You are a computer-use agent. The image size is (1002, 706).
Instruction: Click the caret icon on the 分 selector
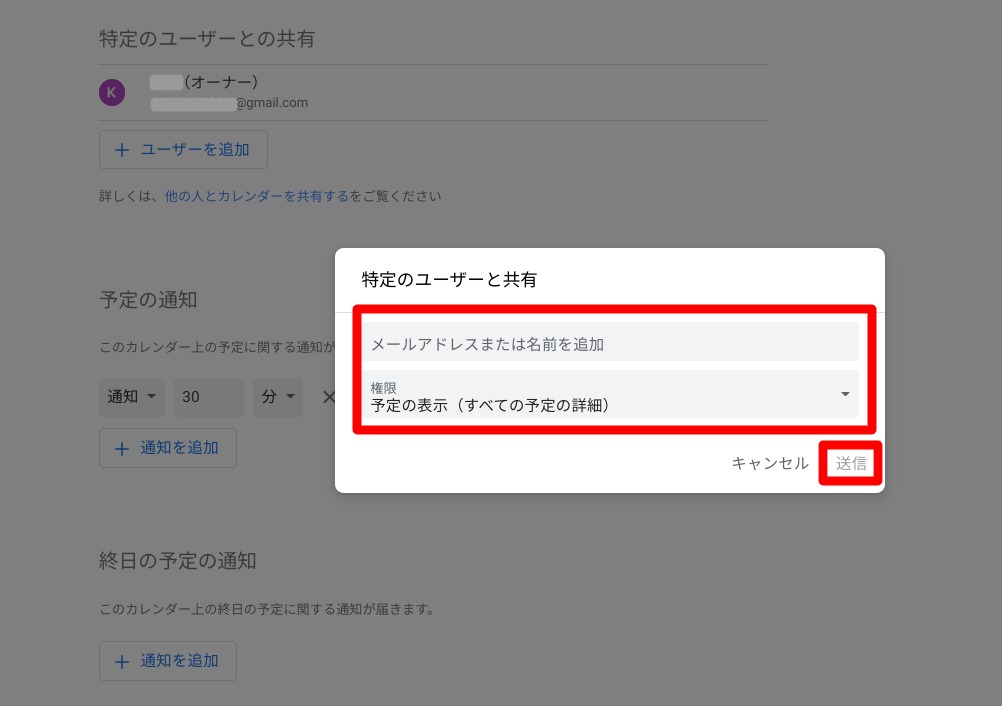click(x=292, y=397)
